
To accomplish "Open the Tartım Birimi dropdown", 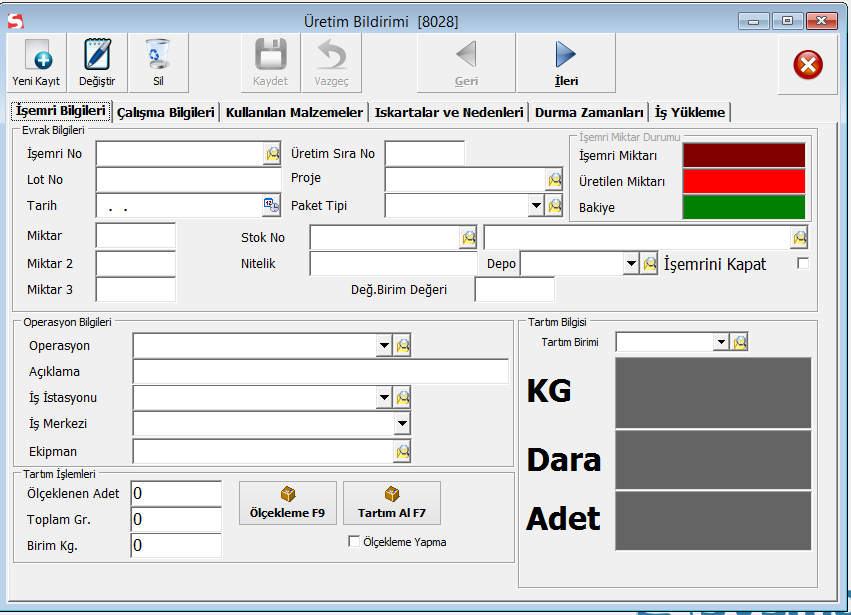I will coord(721,342).
